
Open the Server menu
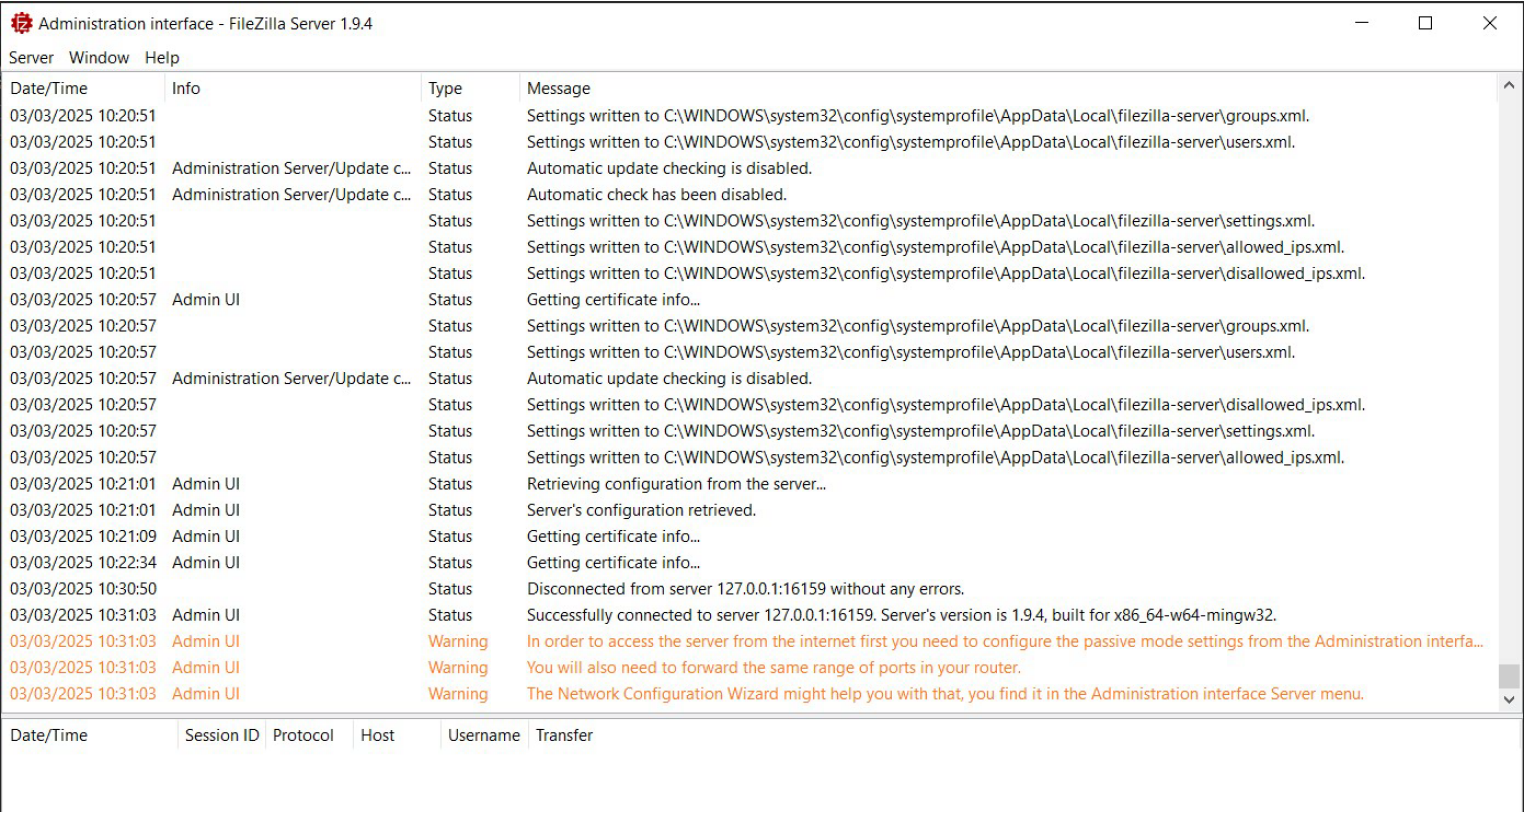pos(31,58)
